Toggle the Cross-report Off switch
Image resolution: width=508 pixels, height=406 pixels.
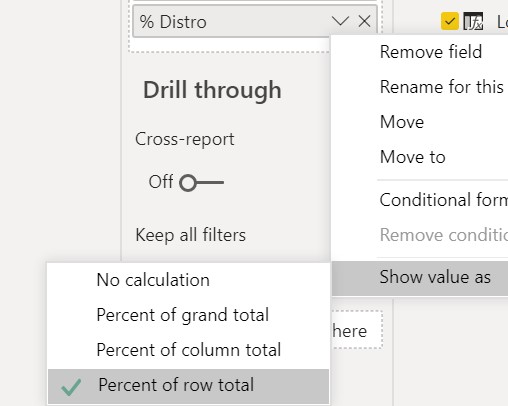coord(201,183)
